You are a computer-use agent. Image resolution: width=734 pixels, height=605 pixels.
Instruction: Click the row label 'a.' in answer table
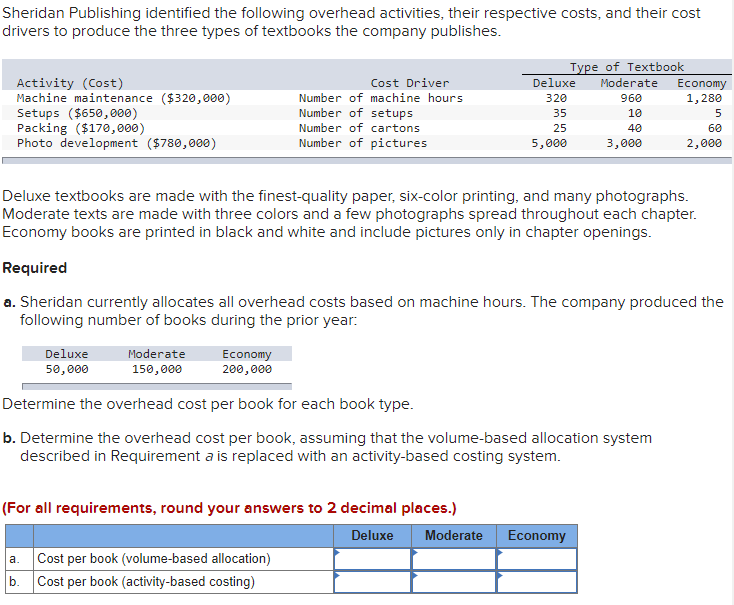(x=14, y=559)
